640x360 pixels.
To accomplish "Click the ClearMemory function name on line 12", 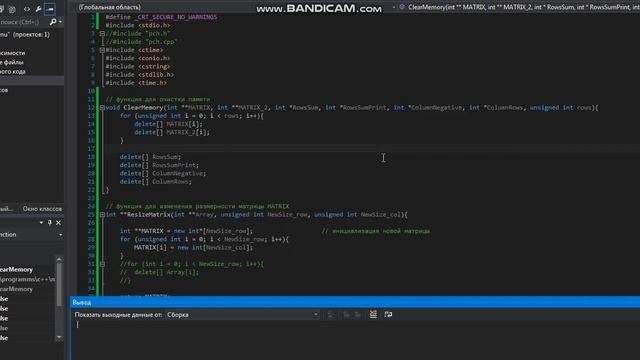I will click(x=143, y=108).
